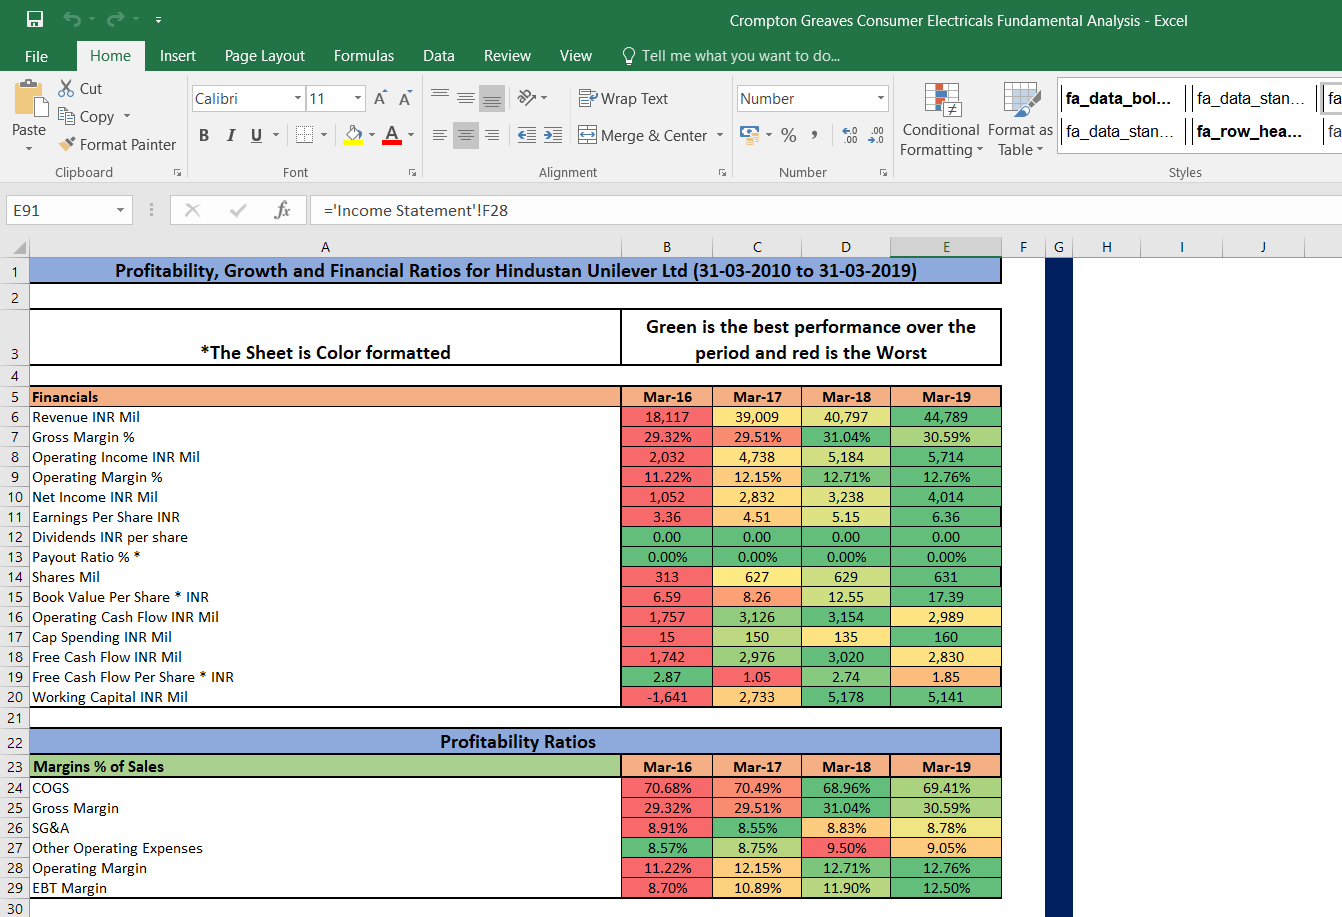Open Conditional Formatting menu
Viewport: 1342px width, 917px height.
click(x=940, y=120)
